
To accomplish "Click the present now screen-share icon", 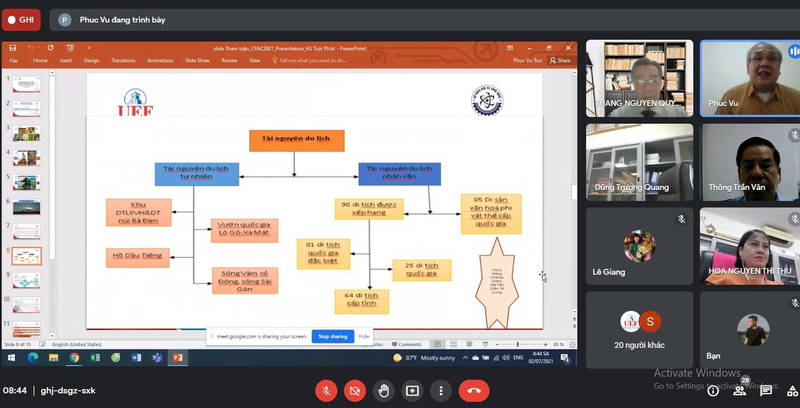I will pyautogui.click(x=412, y=390).
